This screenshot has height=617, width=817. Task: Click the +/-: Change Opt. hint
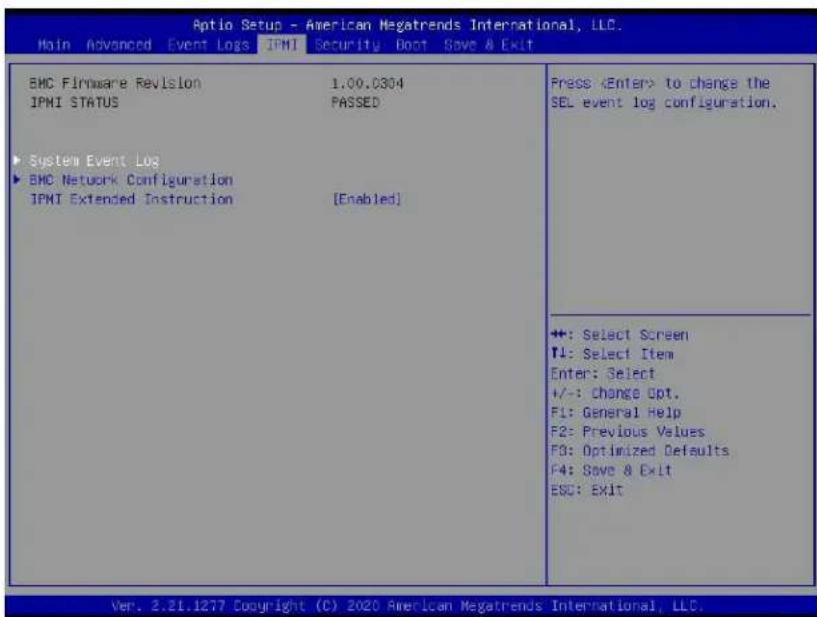point(615,392)
